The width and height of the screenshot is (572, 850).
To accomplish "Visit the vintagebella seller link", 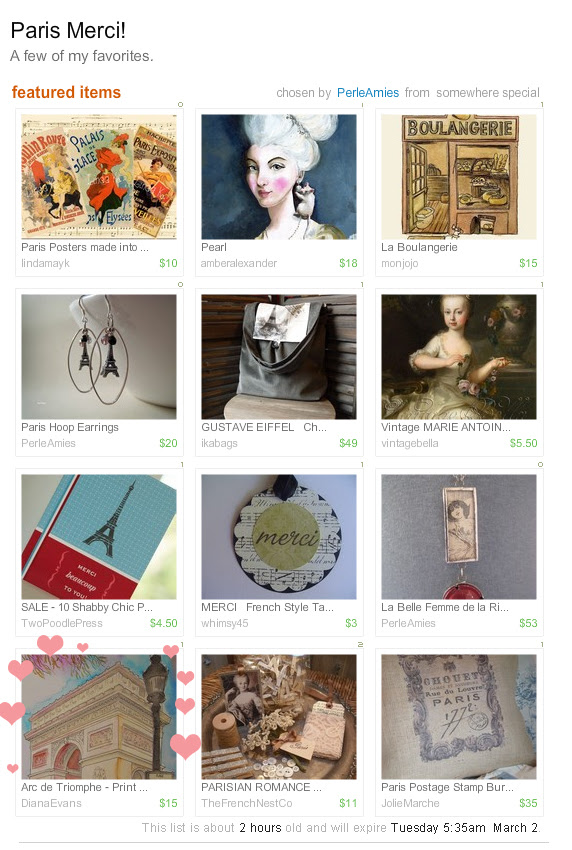I will click(409, 443).
